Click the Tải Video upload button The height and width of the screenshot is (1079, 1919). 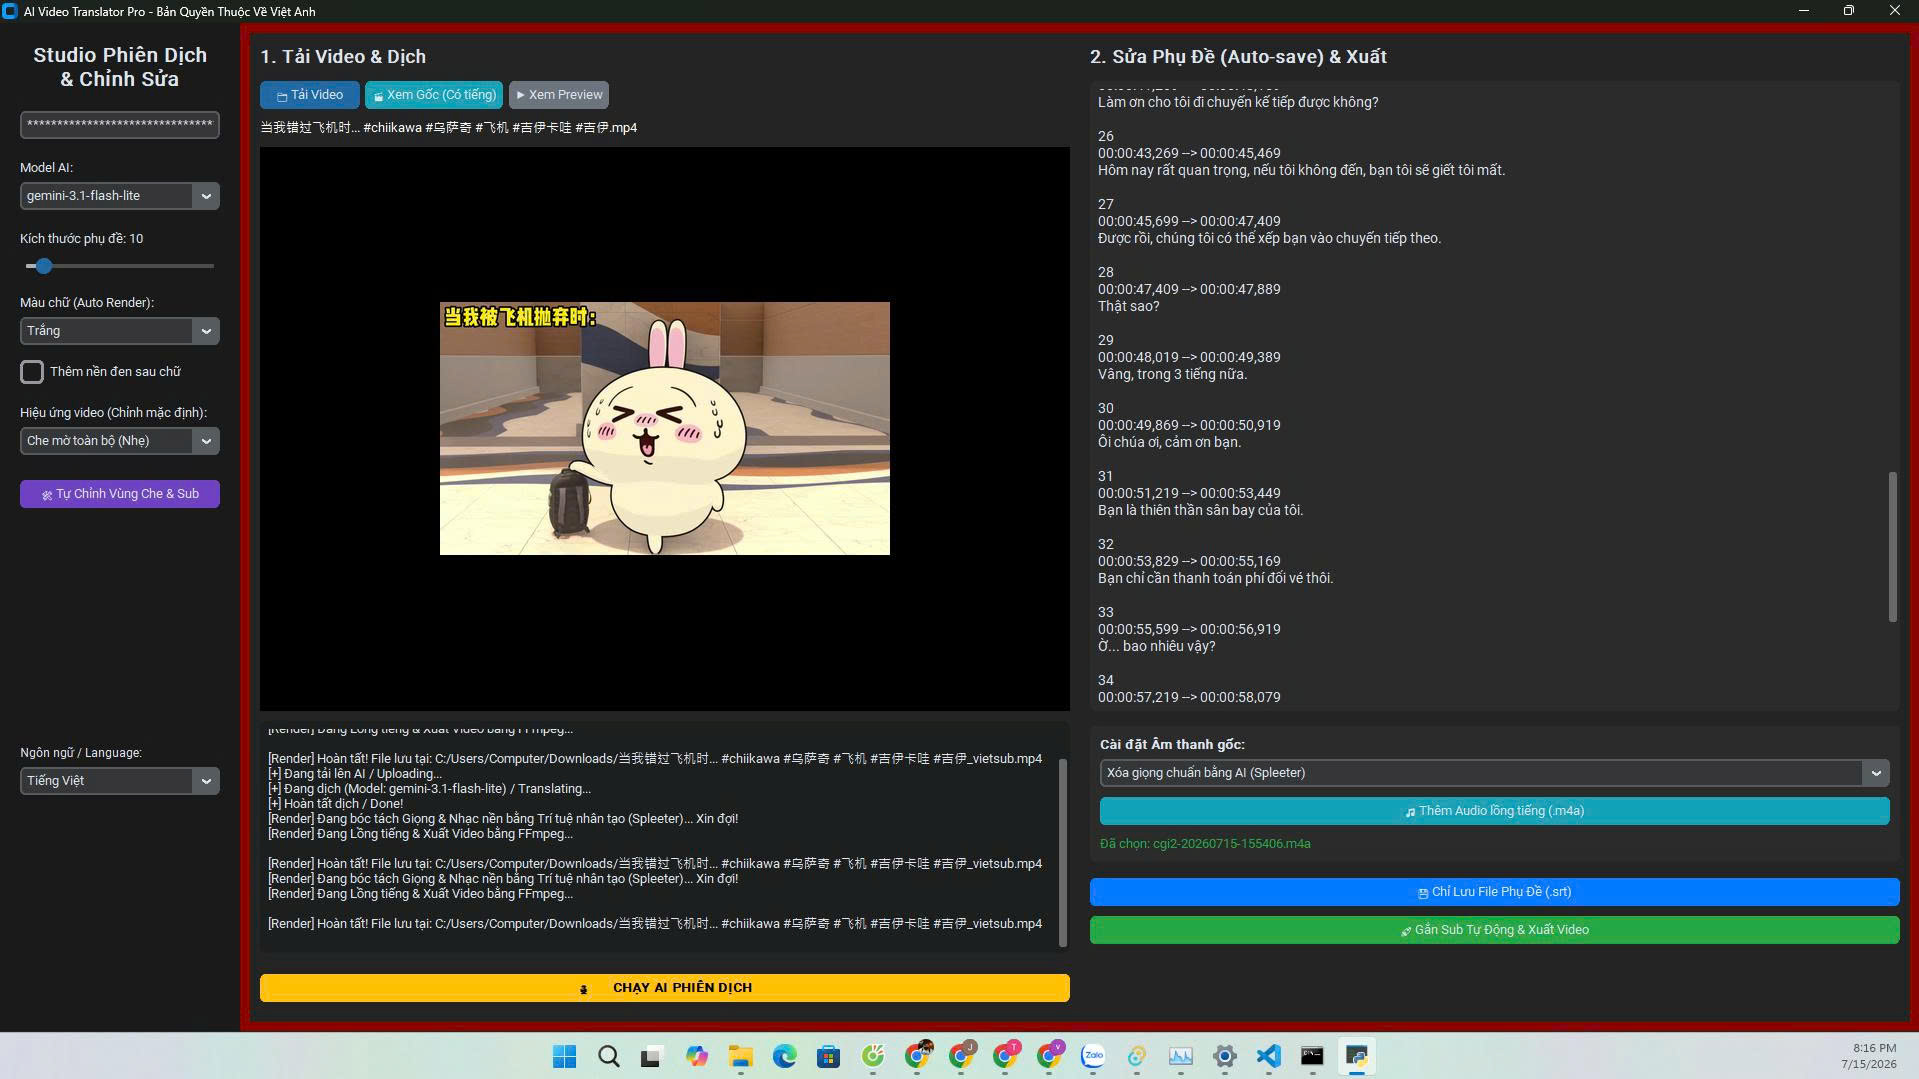click(x=309, y=95)
